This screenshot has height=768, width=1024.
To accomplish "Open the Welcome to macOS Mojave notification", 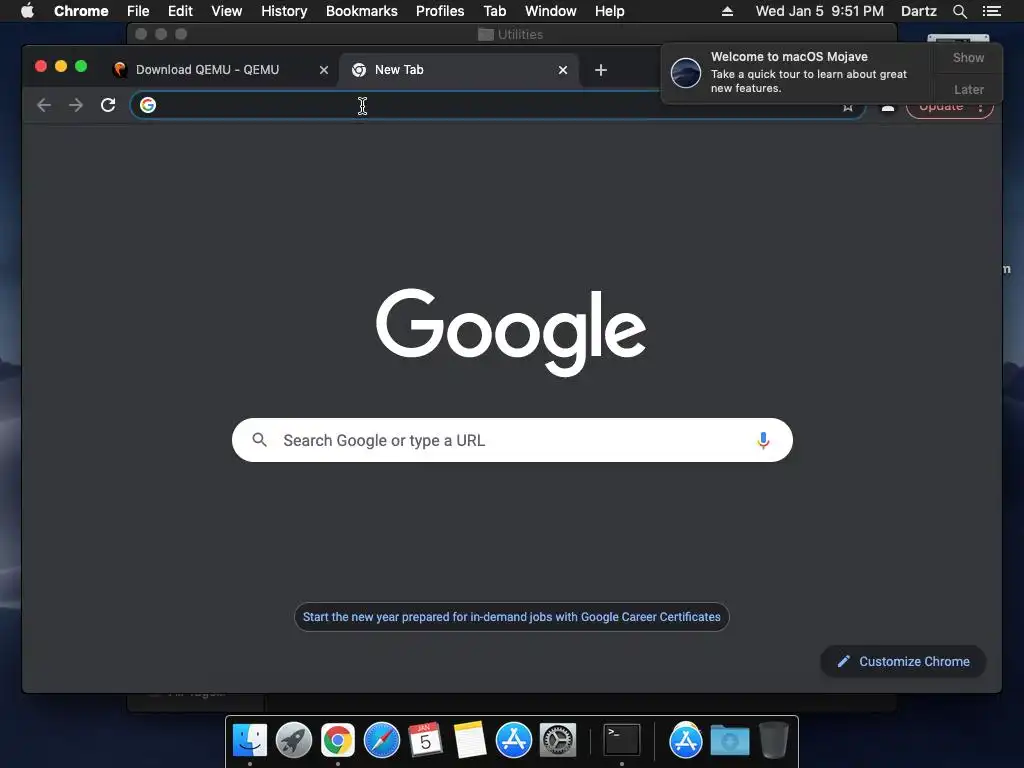I will (797, 72).
